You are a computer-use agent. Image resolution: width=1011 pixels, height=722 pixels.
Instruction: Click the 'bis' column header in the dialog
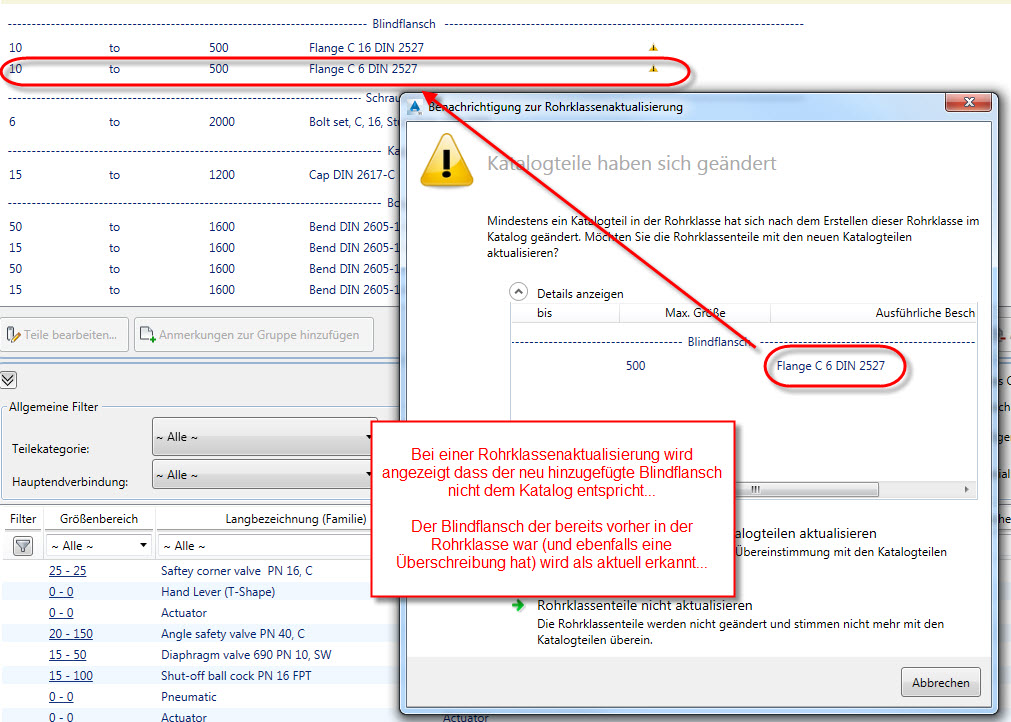click(545, 313)
